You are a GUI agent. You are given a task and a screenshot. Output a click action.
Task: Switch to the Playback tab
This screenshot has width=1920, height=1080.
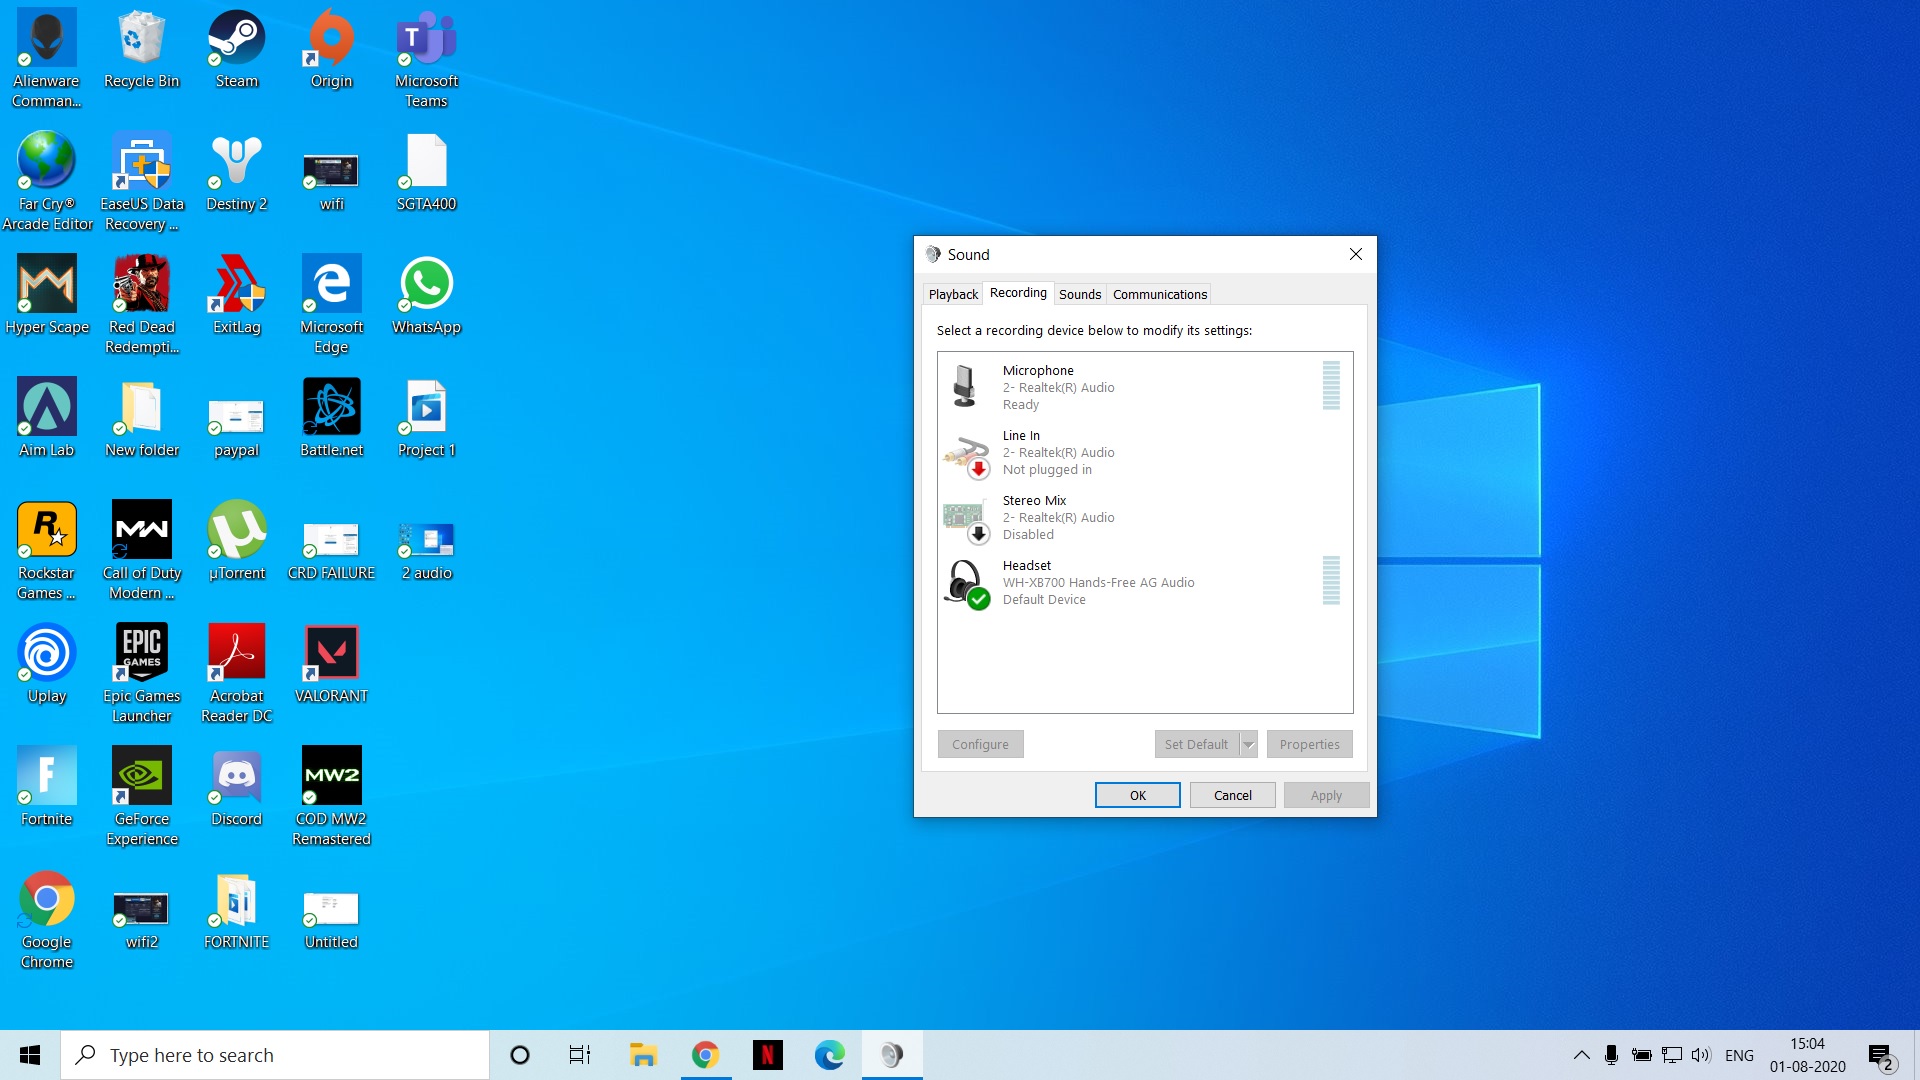tap(953, 294)
